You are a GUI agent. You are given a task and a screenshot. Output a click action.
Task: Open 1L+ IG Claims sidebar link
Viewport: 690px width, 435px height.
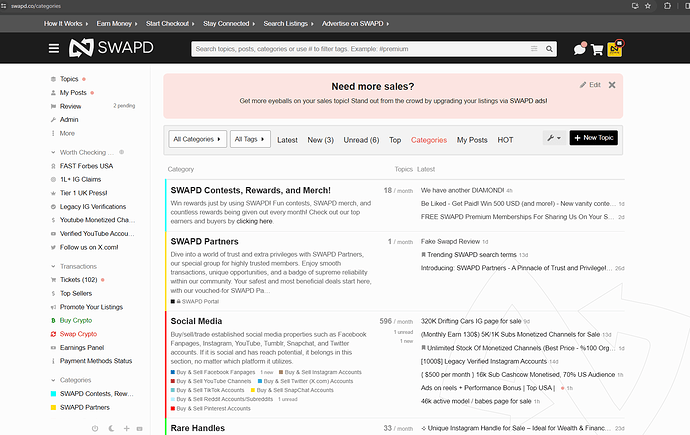pos(81,179)
